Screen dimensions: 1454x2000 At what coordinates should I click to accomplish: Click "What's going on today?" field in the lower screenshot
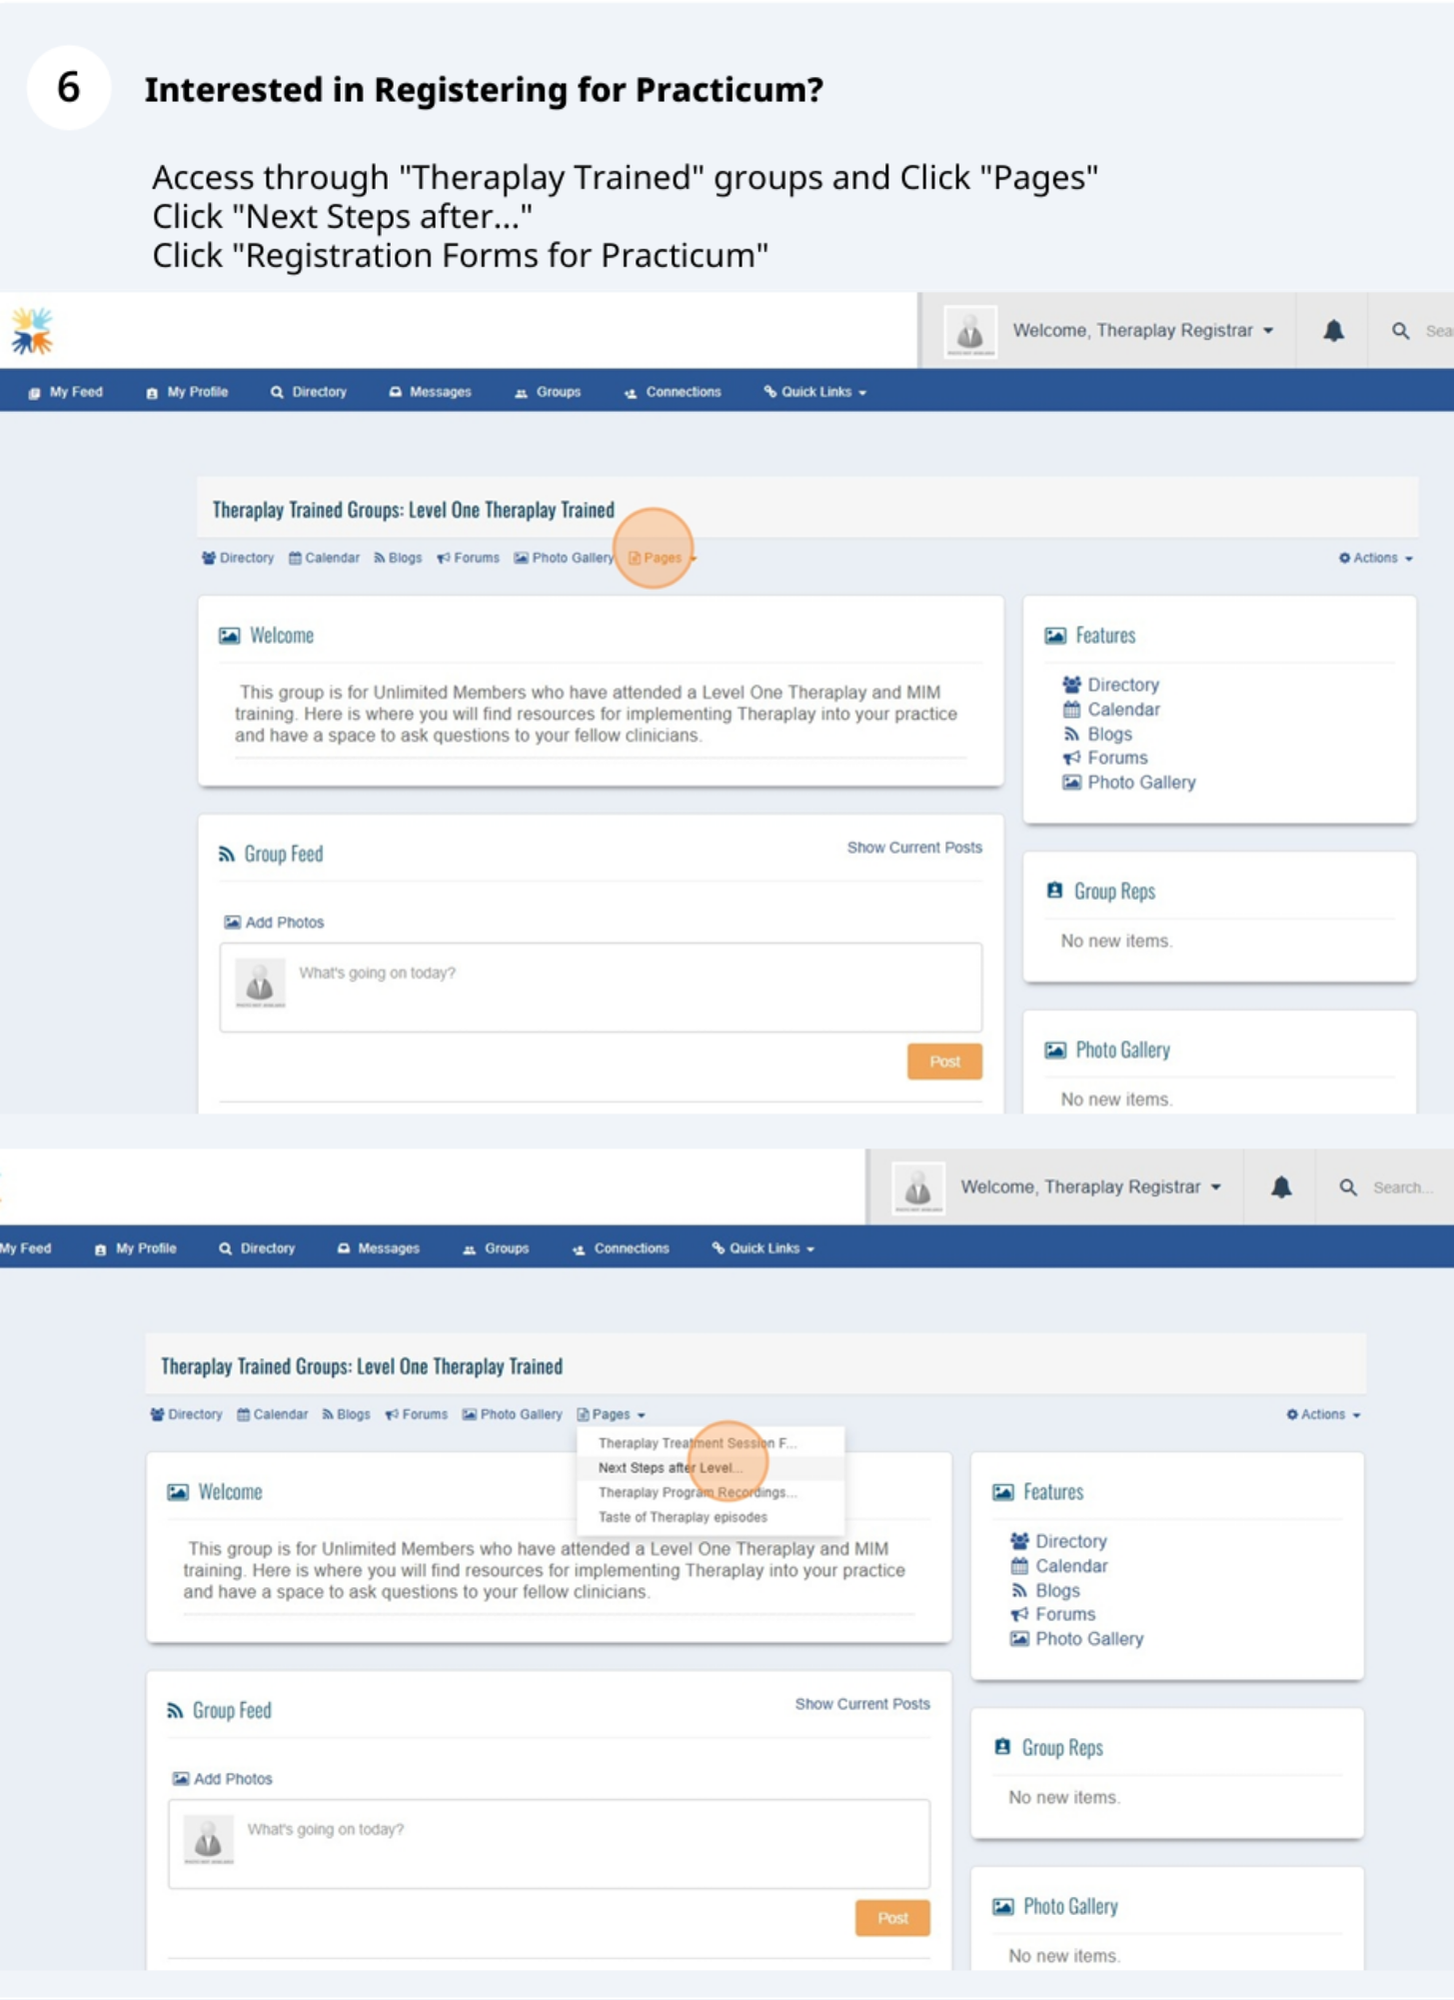coord(580,1830)
